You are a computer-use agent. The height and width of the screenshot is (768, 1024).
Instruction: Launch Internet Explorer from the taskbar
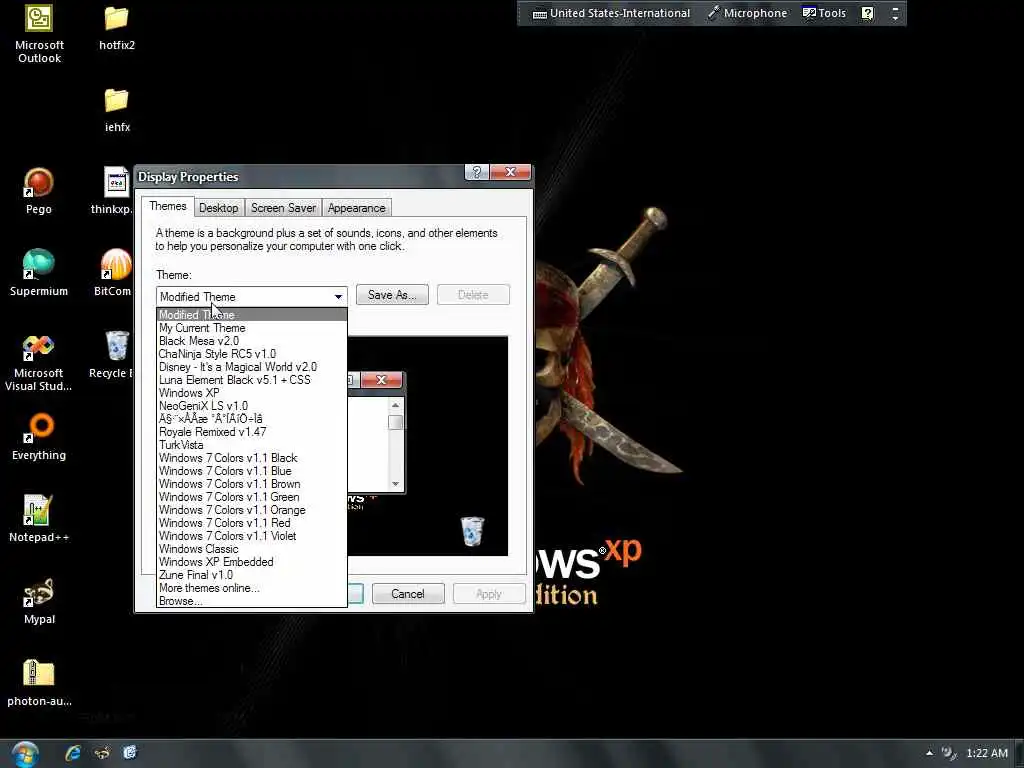(73, 753)
